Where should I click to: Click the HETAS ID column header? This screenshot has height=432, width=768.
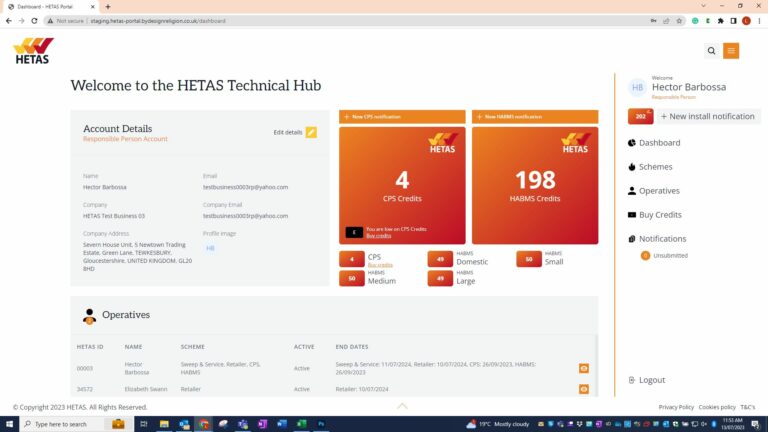click(x=90, y=347)
